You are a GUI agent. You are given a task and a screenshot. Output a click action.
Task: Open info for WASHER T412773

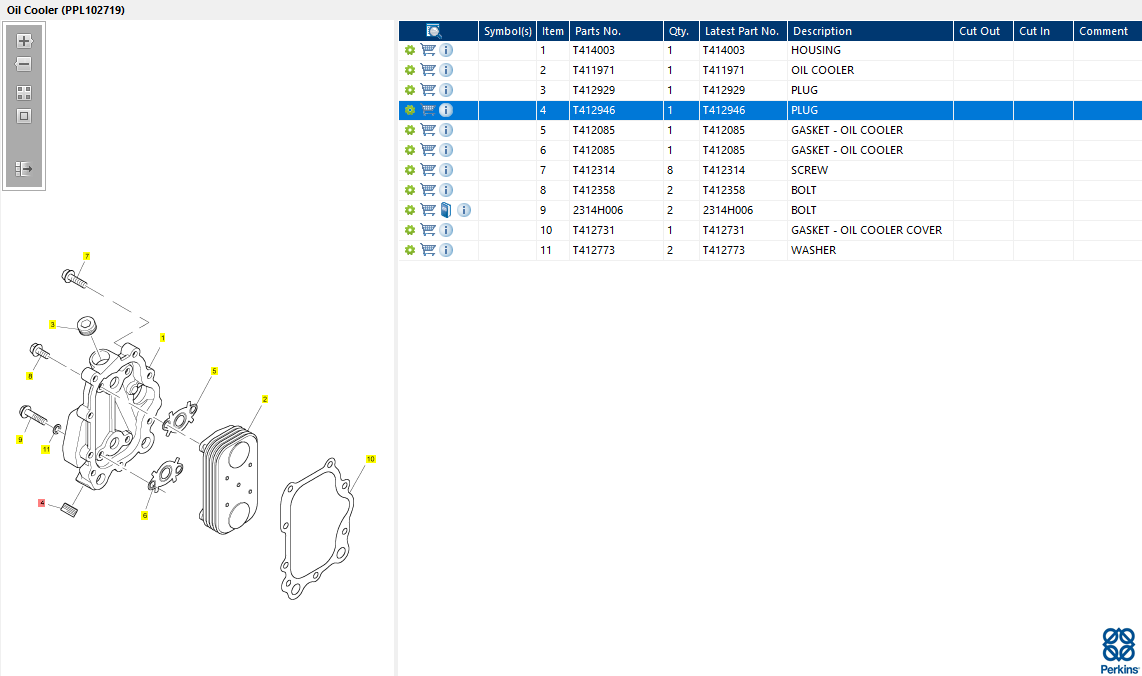click(x=446, y=250)
